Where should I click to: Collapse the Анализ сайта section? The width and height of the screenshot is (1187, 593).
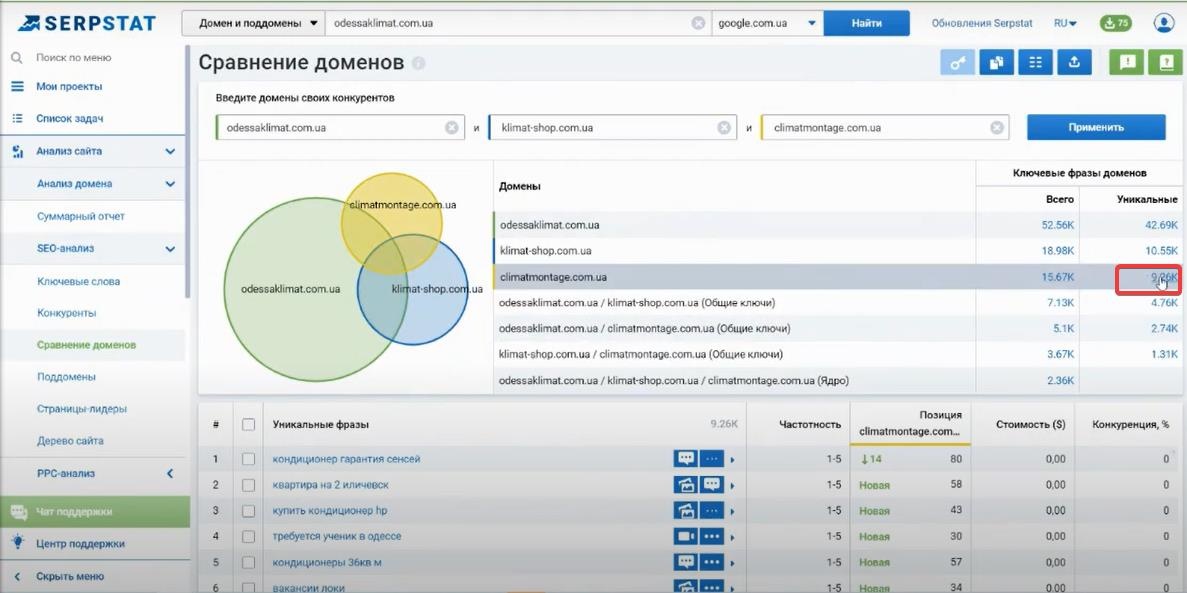click(170, 151)
